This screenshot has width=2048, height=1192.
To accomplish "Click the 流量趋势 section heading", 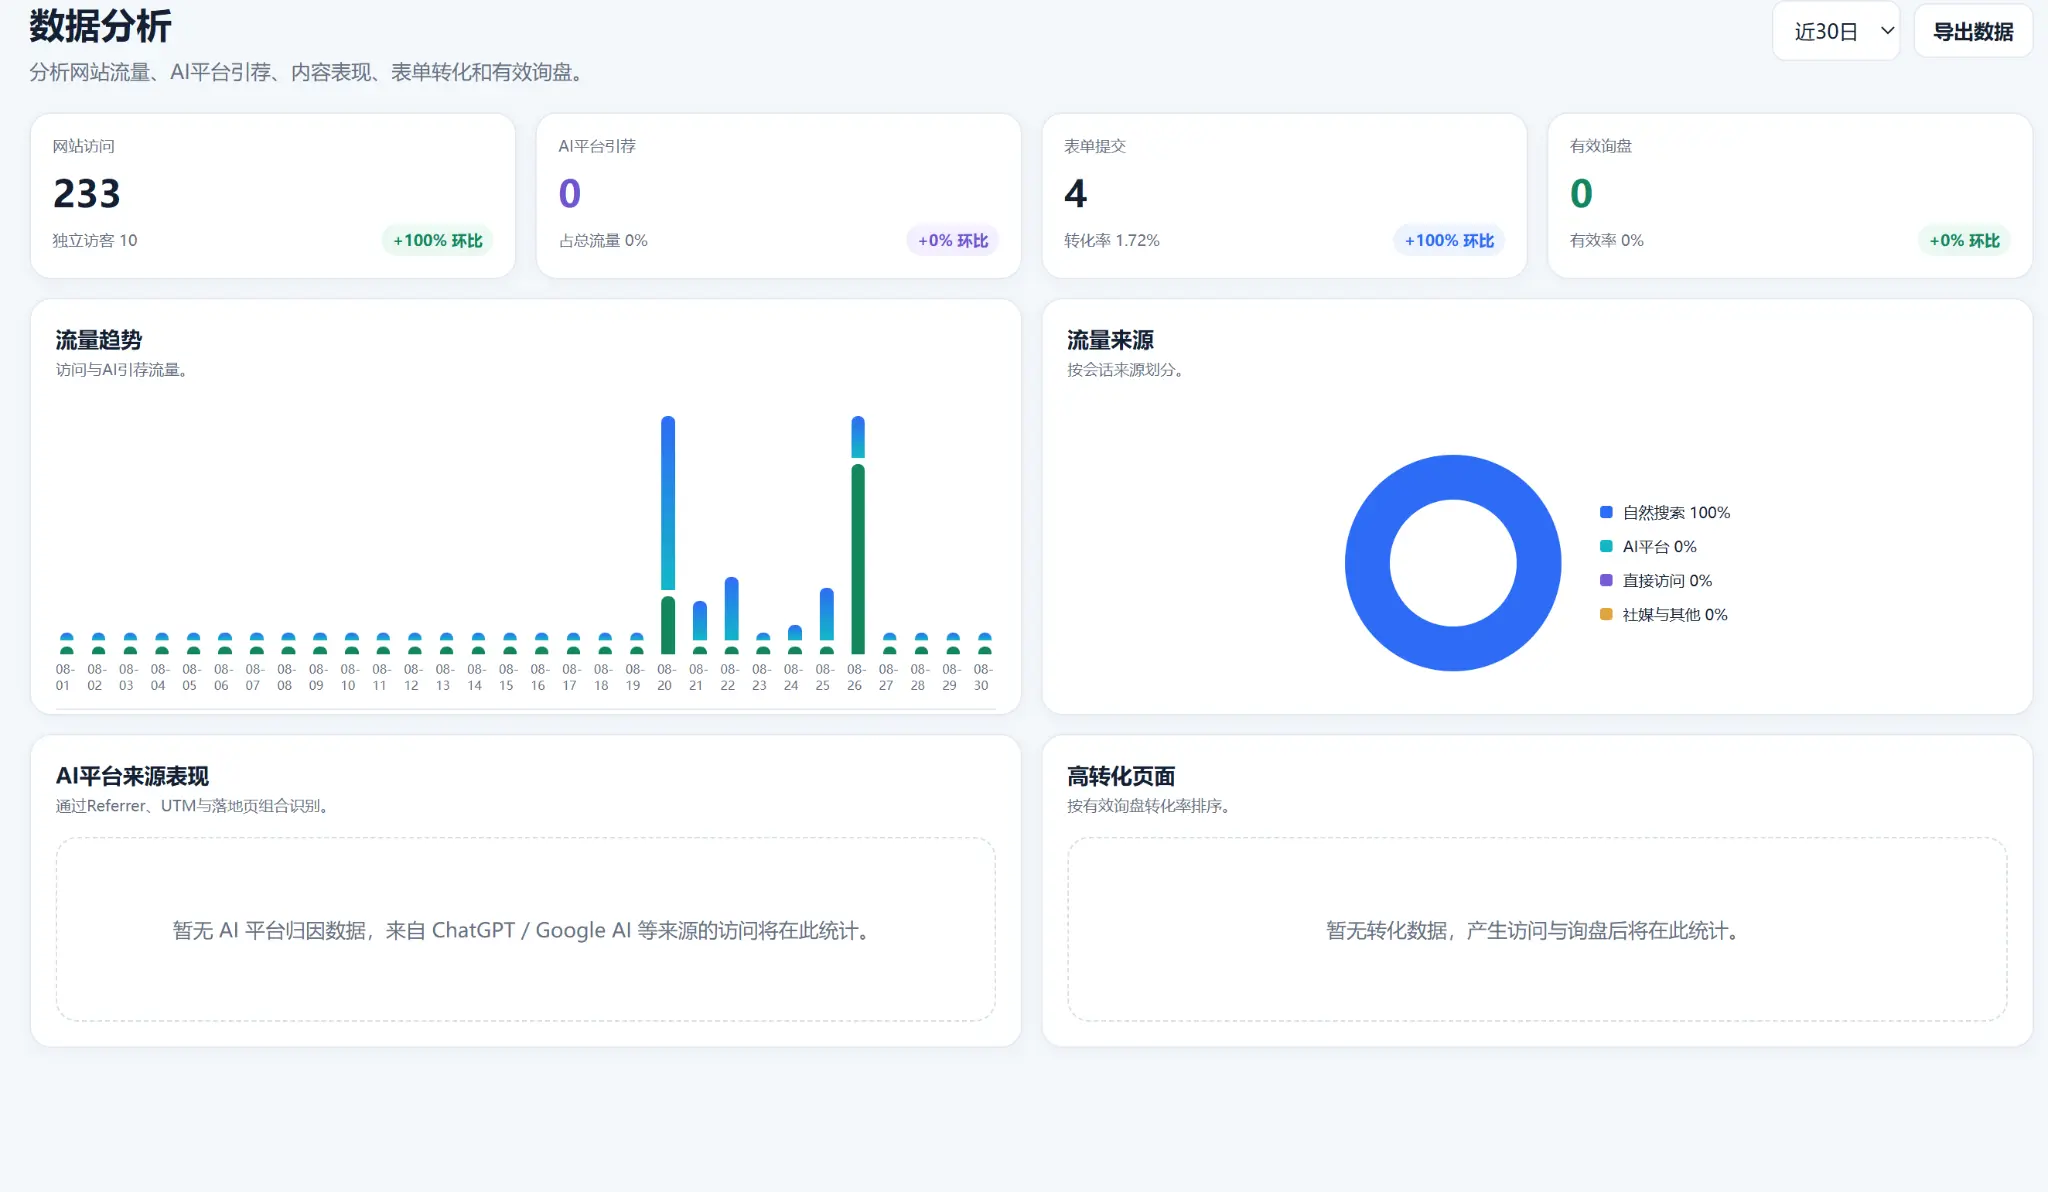I will (99, 340).
